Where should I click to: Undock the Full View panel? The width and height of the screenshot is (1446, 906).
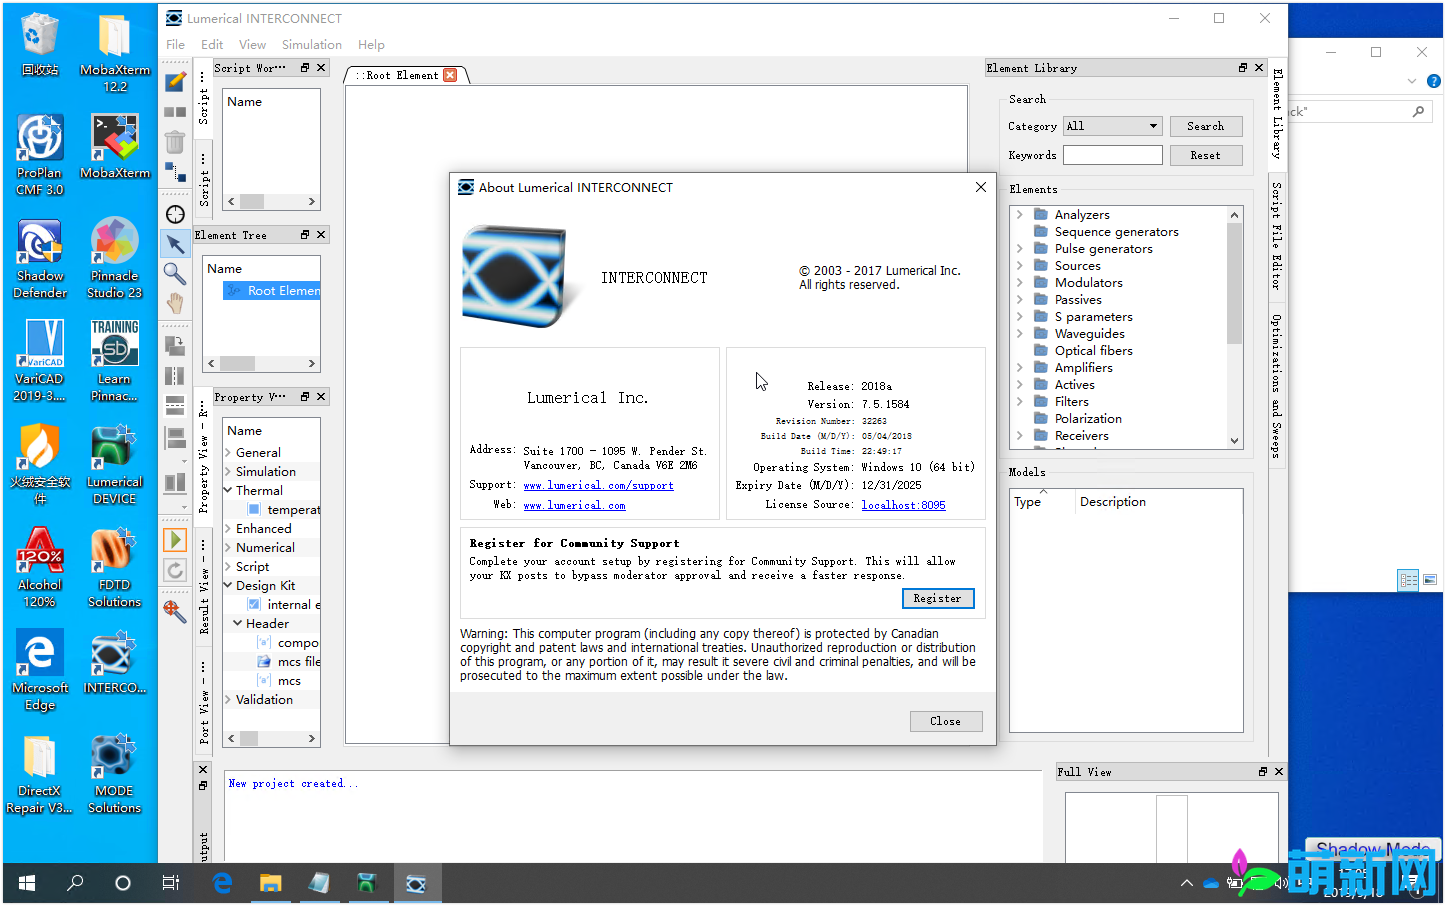tap(1263, 772)
